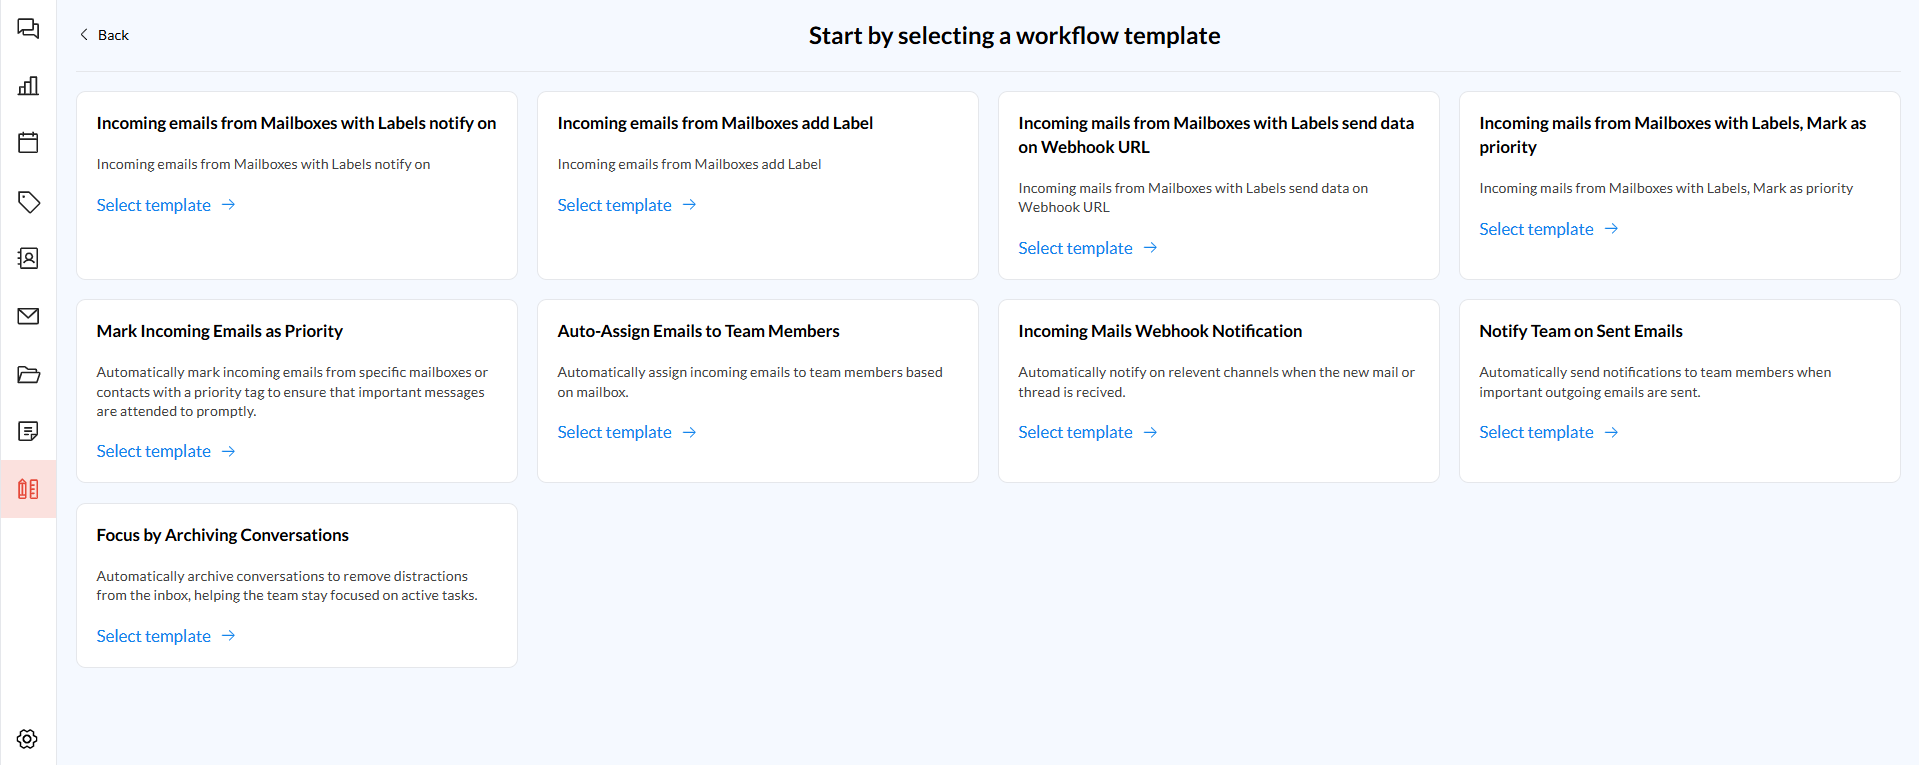
Task: Click the Focus by Archiving Conversations card title
Action: pyautogui.click(x=222, y=535)
